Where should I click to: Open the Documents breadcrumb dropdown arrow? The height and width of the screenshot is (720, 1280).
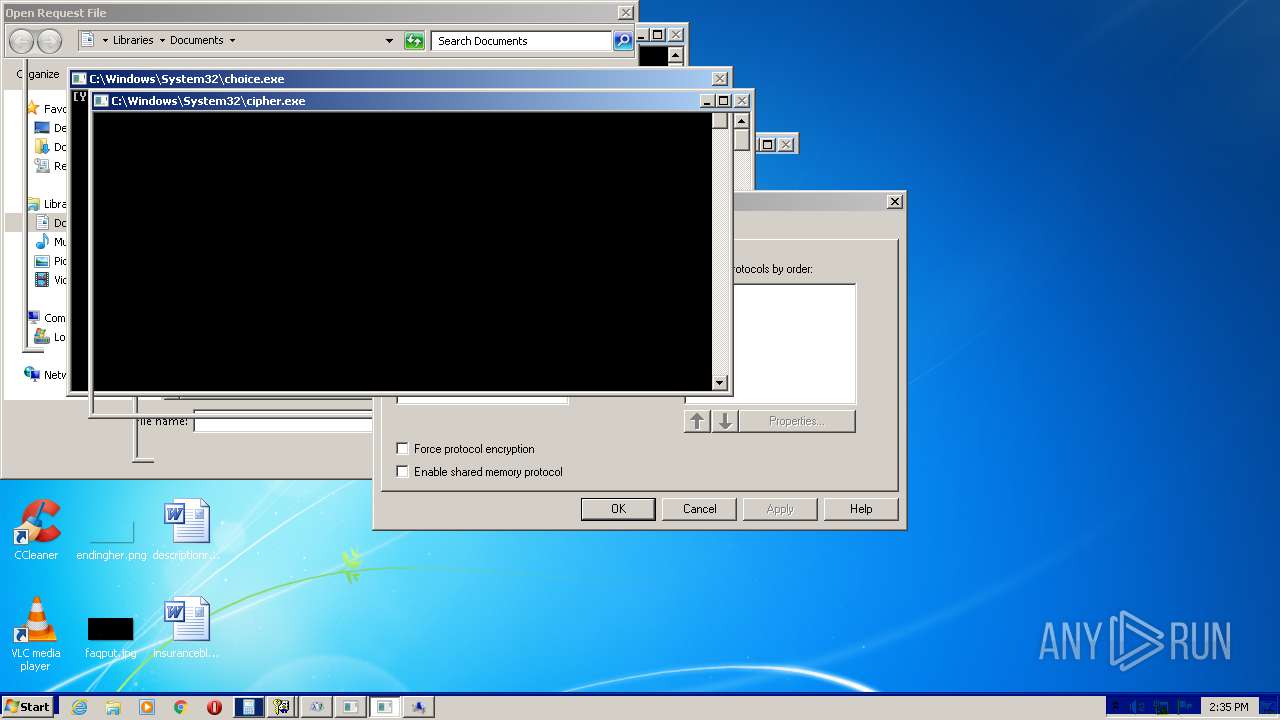(232, 41)
